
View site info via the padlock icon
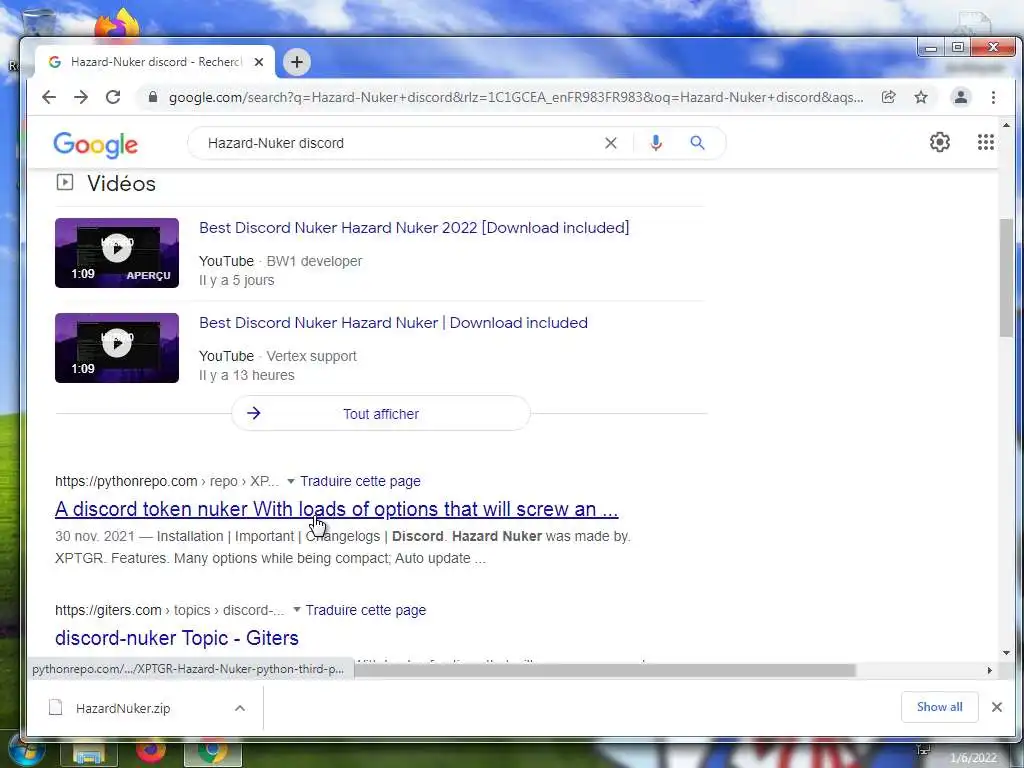point(153,97)
